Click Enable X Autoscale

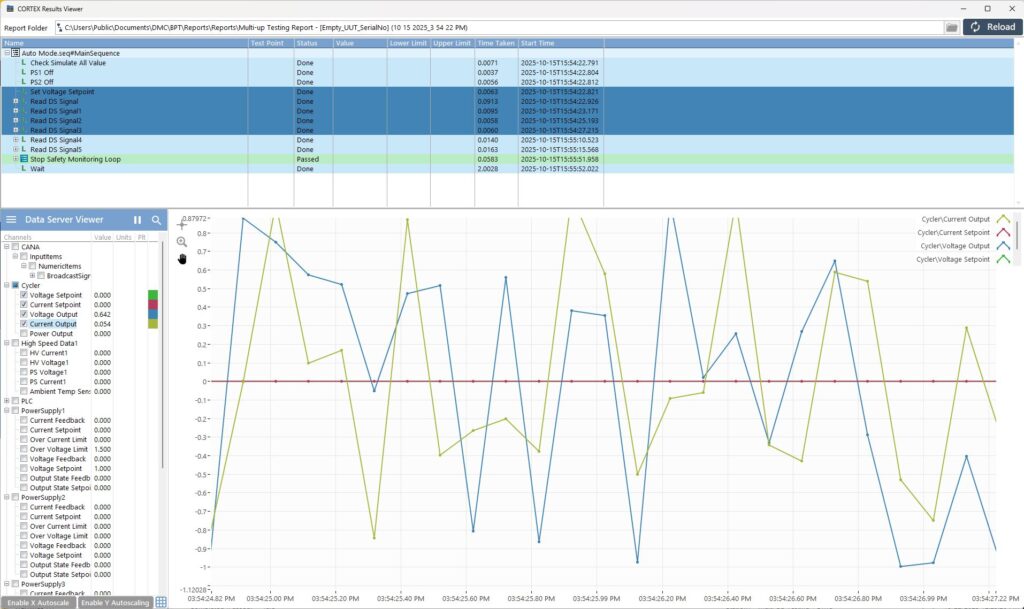pos(38,602)
